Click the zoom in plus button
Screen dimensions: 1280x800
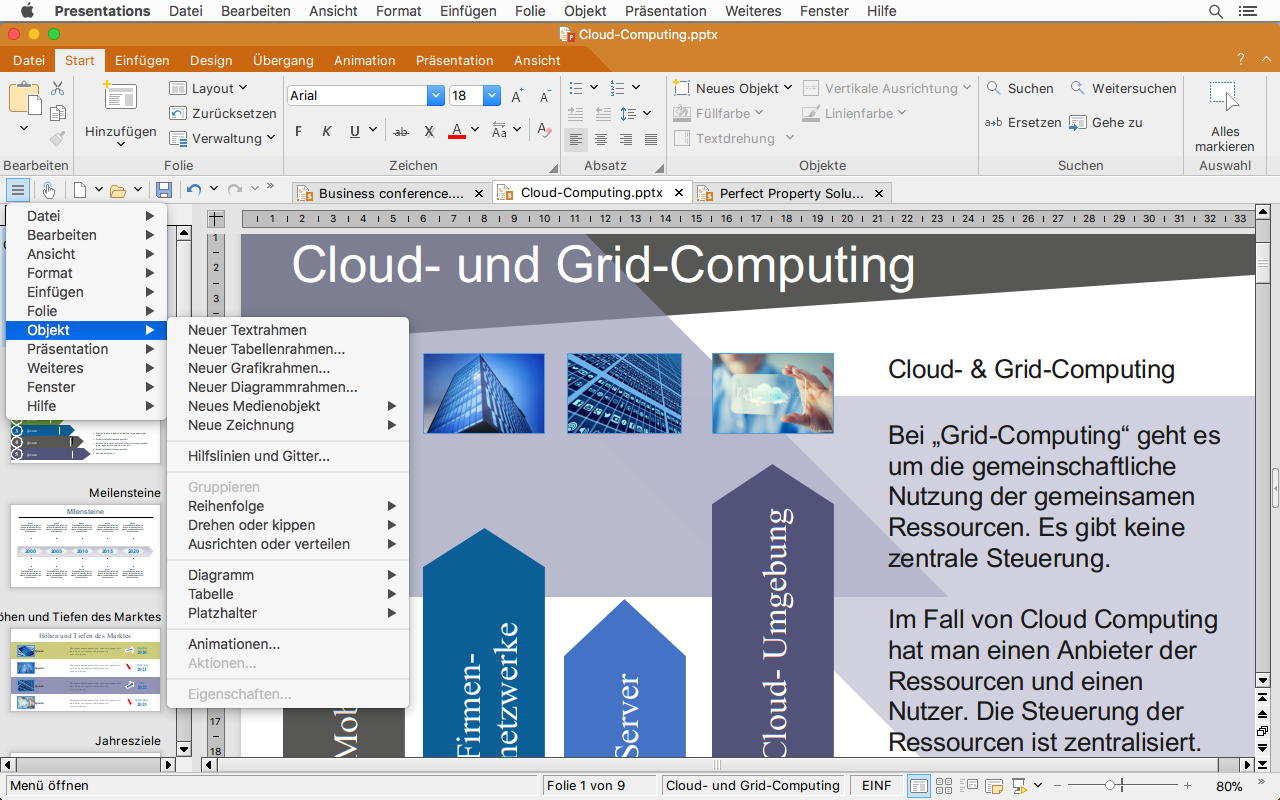pos(1186,786)
